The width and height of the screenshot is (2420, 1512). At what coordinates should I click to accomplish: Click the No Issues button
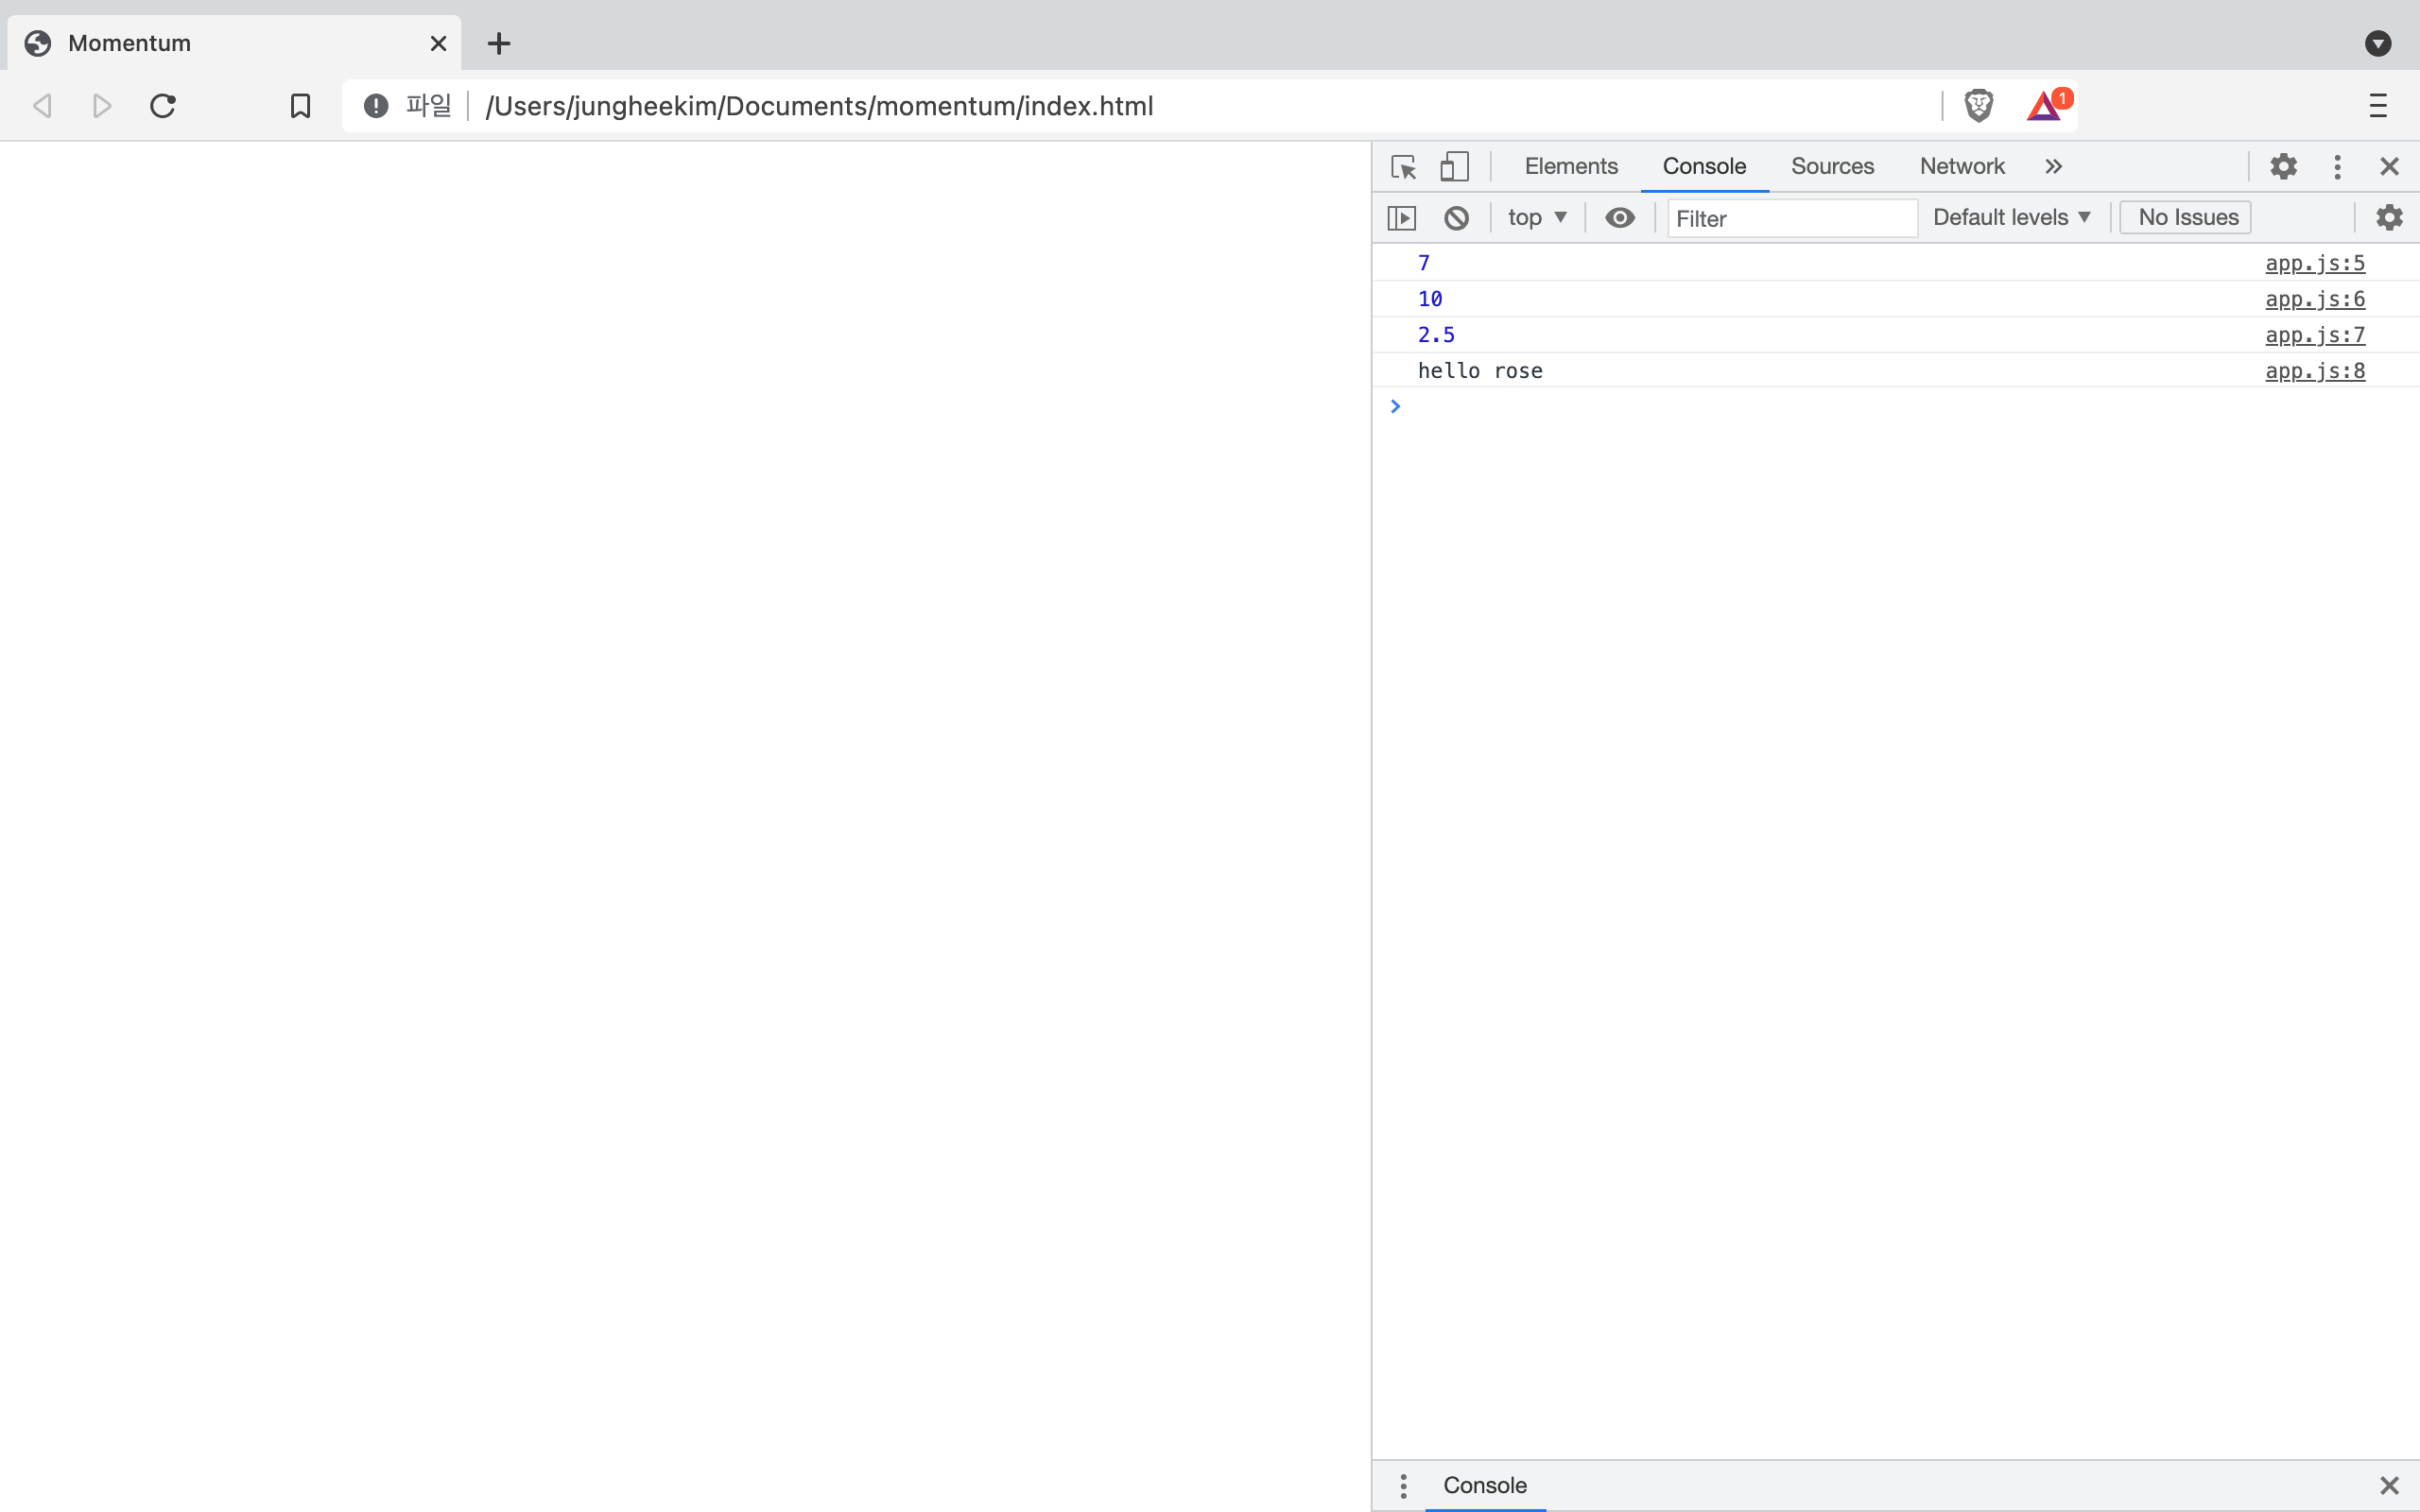point(2186,218)
